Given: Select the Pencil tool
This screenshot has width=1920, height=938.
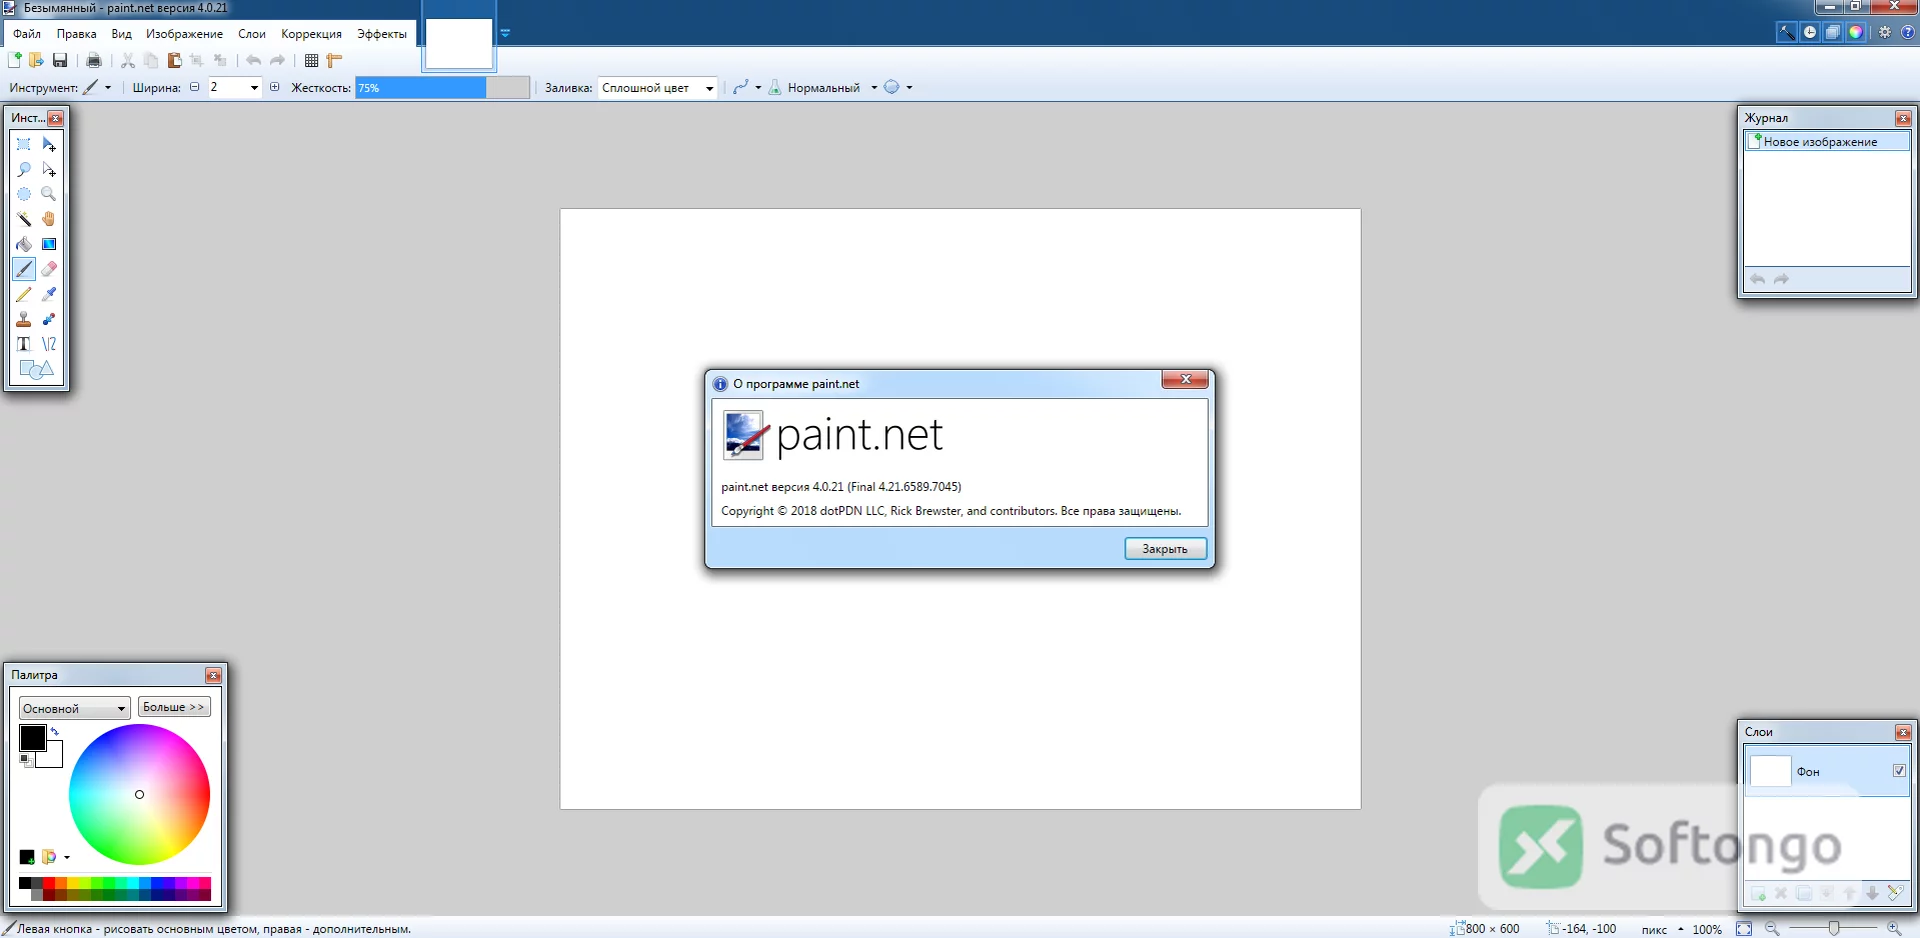Looking at the screenshot, I should (24, 295).
